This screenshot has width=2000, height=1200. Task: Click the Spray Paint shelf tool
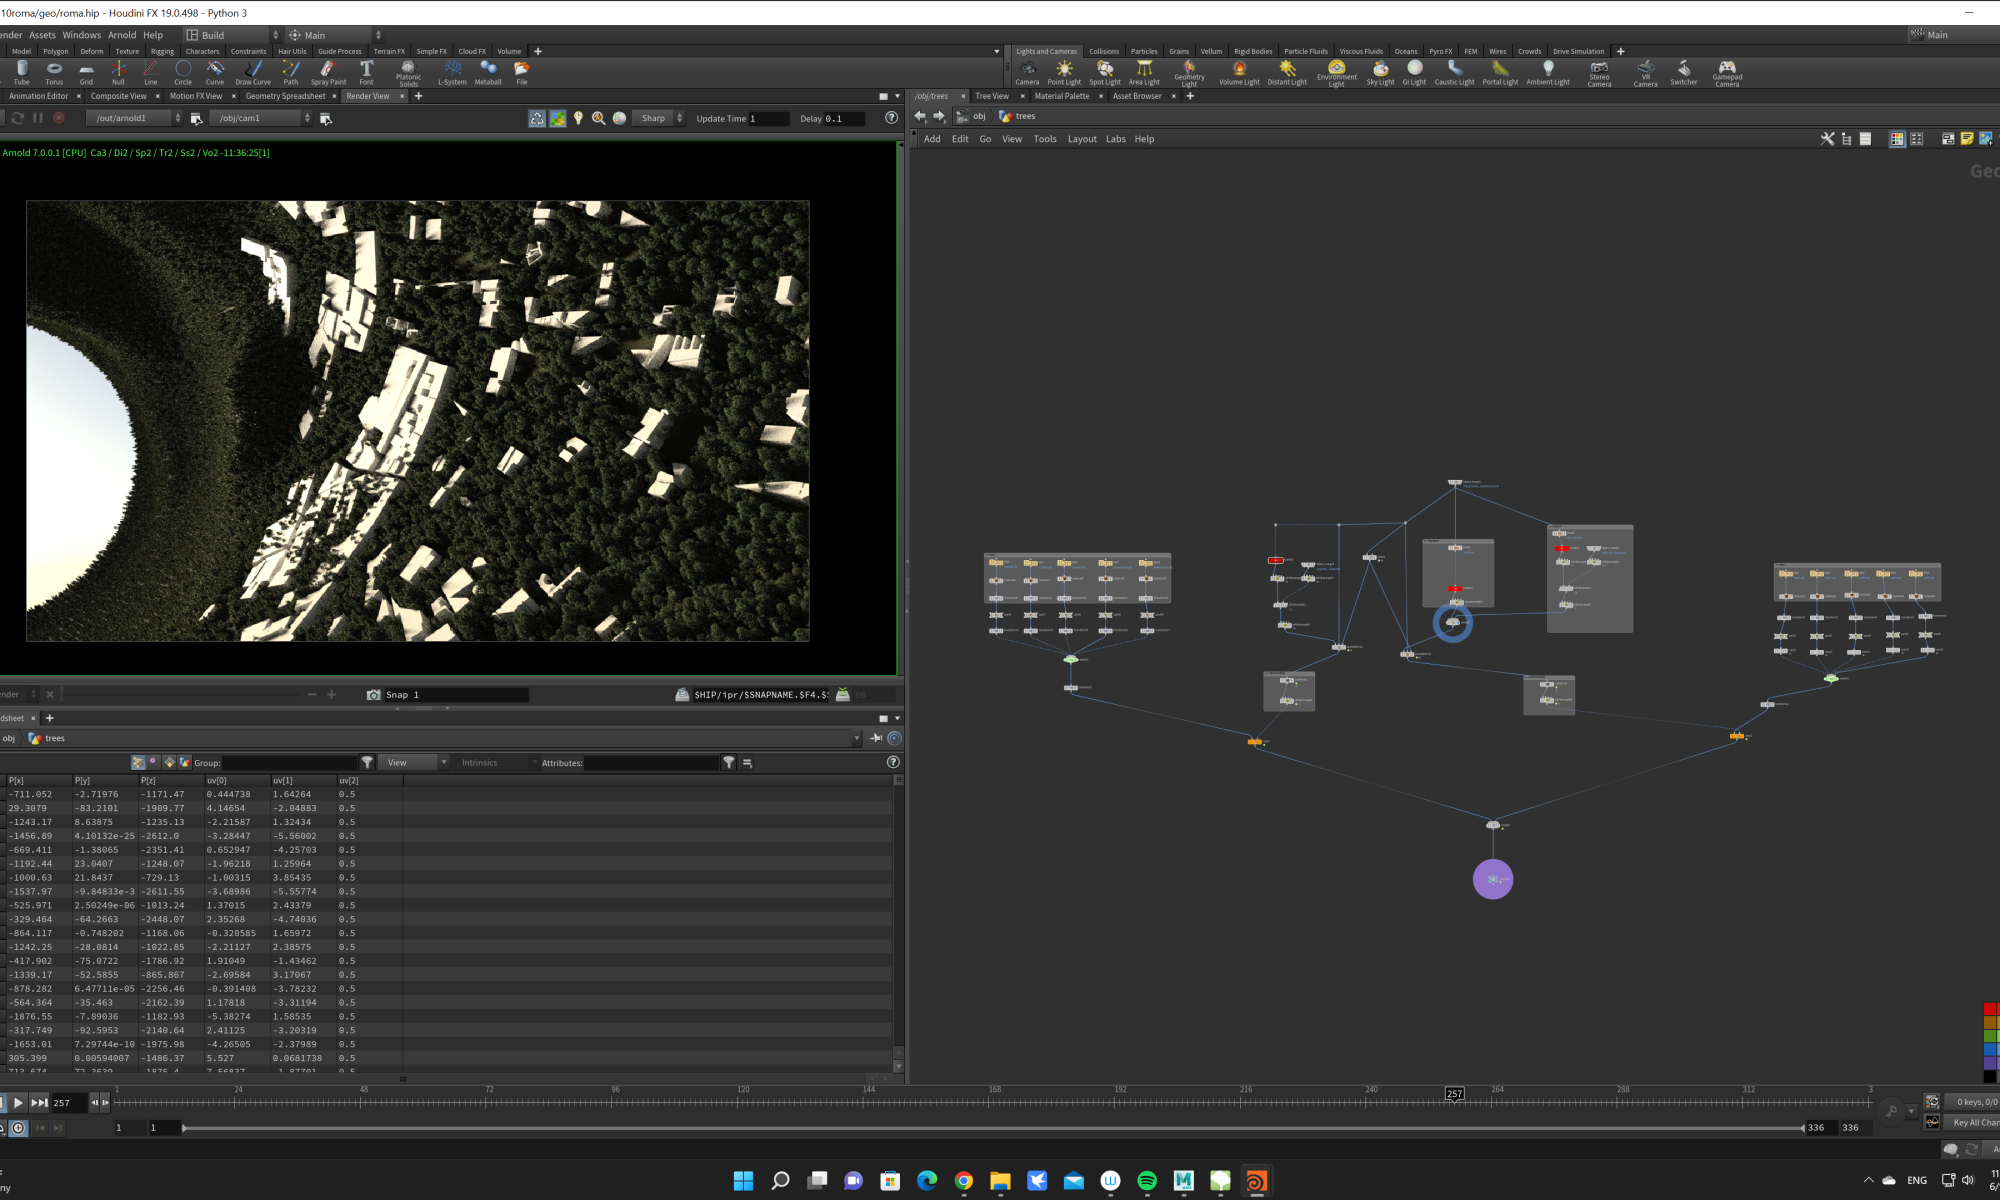point(328,72)
